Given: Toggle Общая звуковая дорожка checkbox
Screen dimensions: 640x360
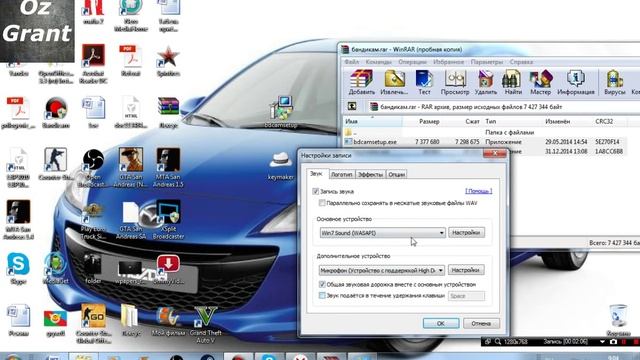Looking at the screenshot, I should (x=322, y=284).
